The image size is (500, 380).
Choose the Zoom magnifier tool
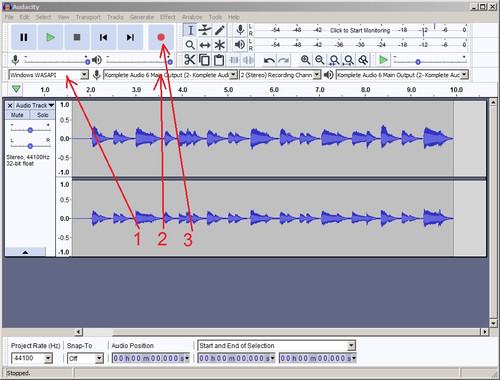(190, 45)
